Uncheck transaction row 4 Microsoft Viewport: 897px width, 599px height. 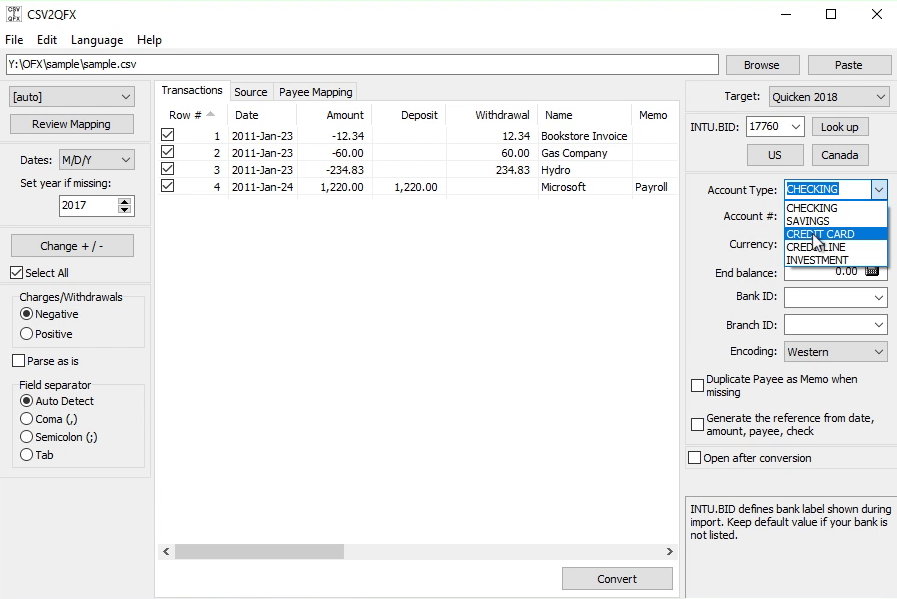coord(168,187)
